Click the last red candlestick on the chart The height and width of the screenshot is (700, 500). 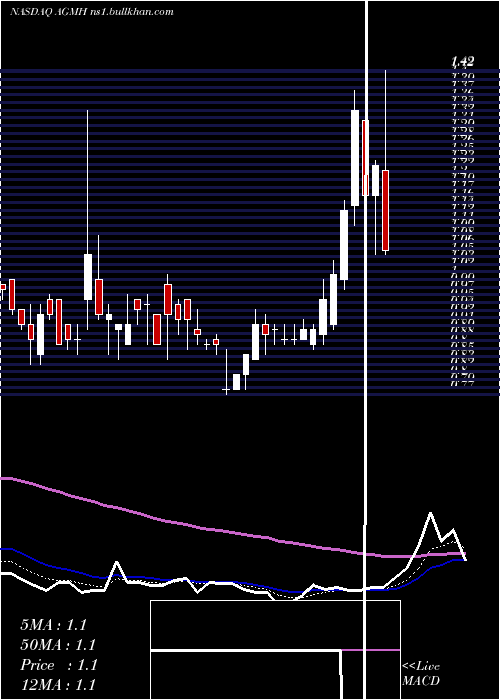click(x=385, y=210)
